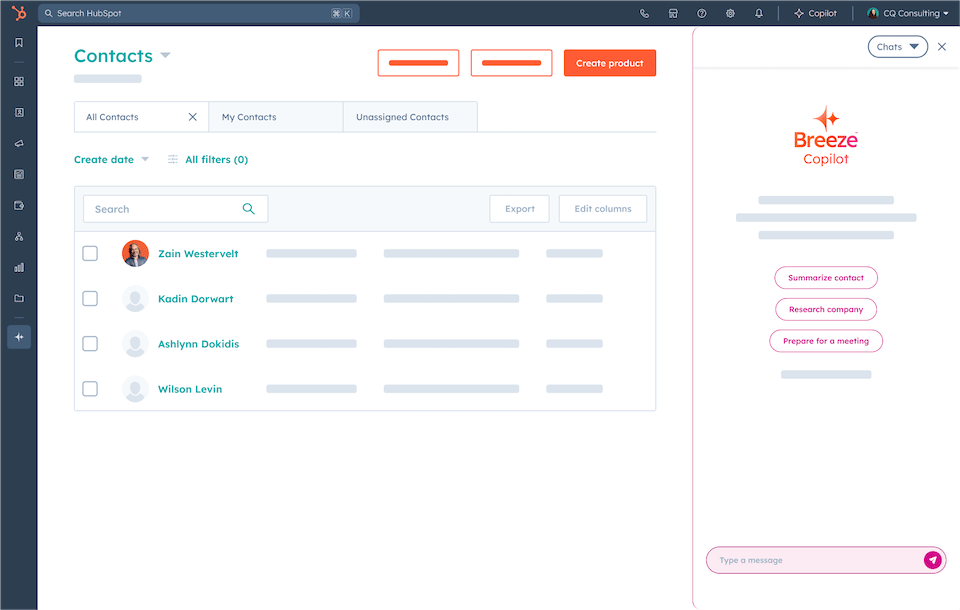
Task: Send message with the paper plane icon
Action: pyautogui.click(x=932, y=560)
